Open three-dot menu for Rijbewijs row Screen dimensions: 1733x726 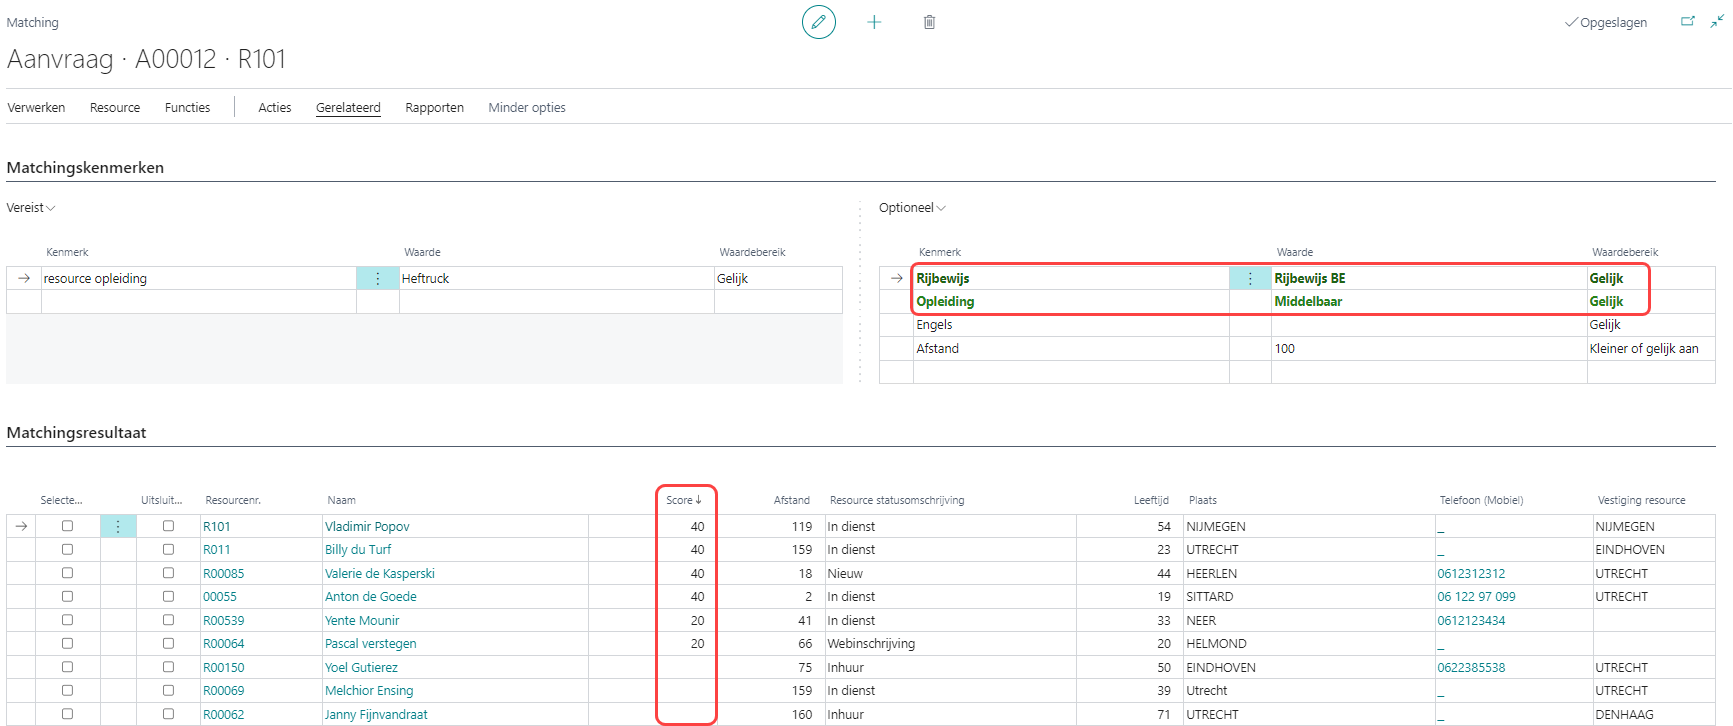pos(1250,279)
